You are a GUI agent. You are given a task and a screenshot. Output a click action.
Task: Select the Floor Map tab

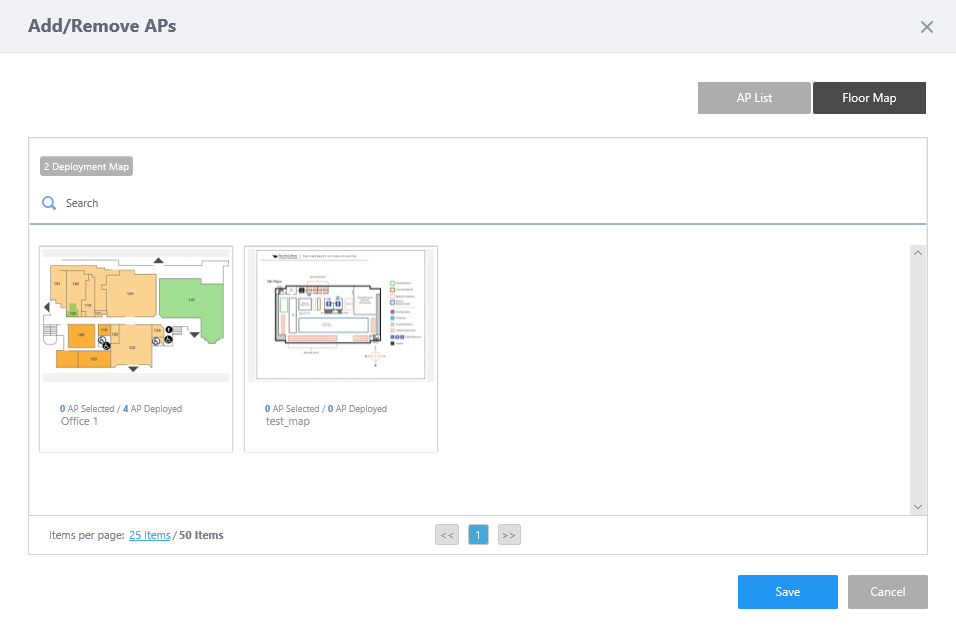[x=869, y=98]
